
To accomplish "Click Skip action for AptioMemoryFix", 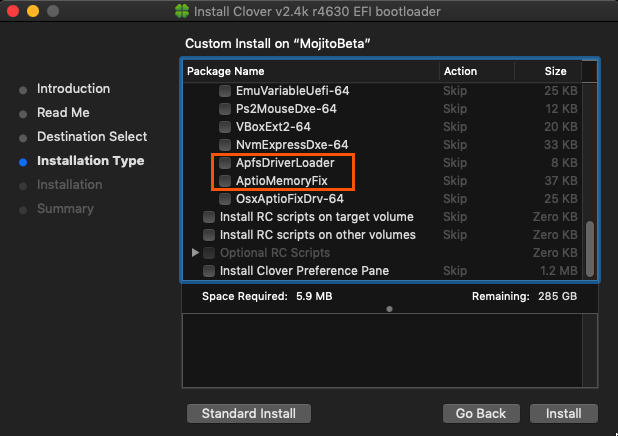I will (x=455, y=181).
